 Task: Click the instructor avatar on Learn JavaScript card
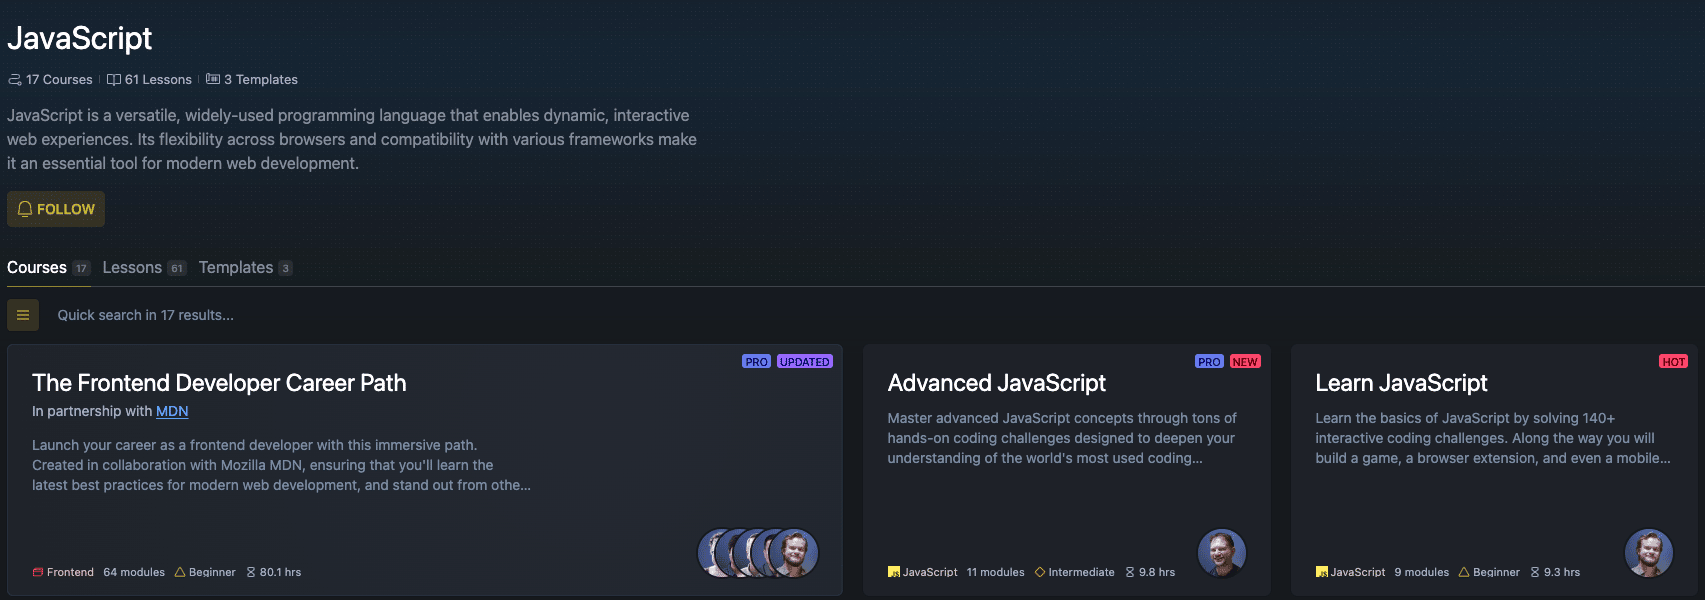coord(1649,553)
